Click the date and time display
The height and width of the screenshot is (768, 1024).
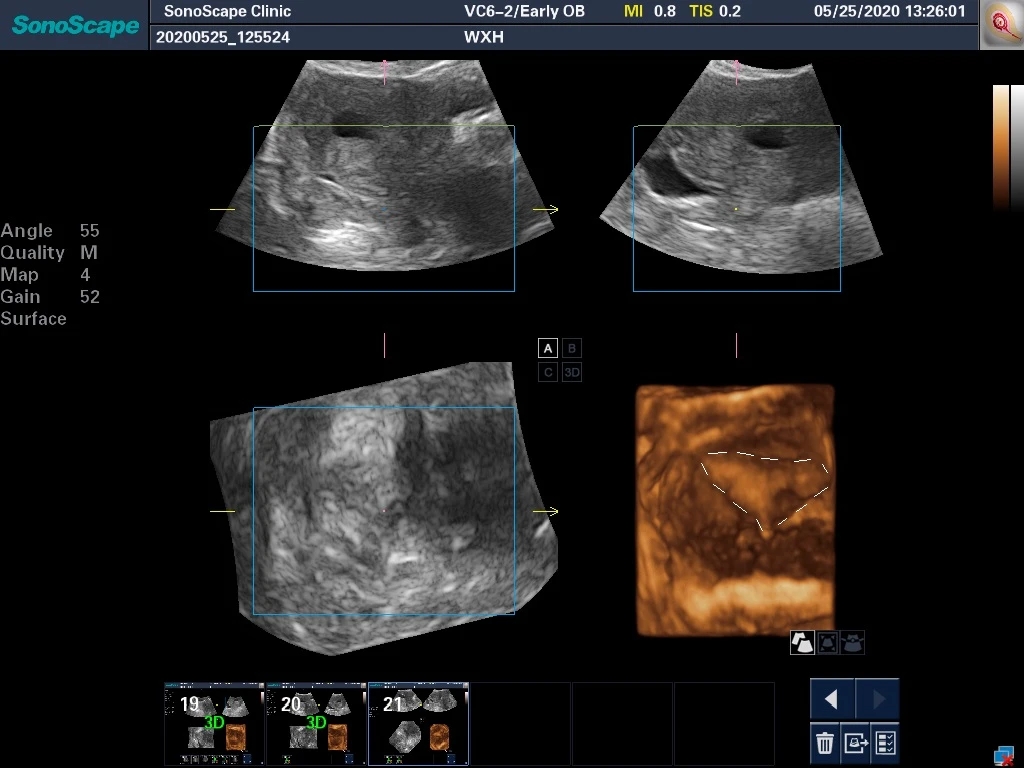pyautogui.click(x=889, y=11)
